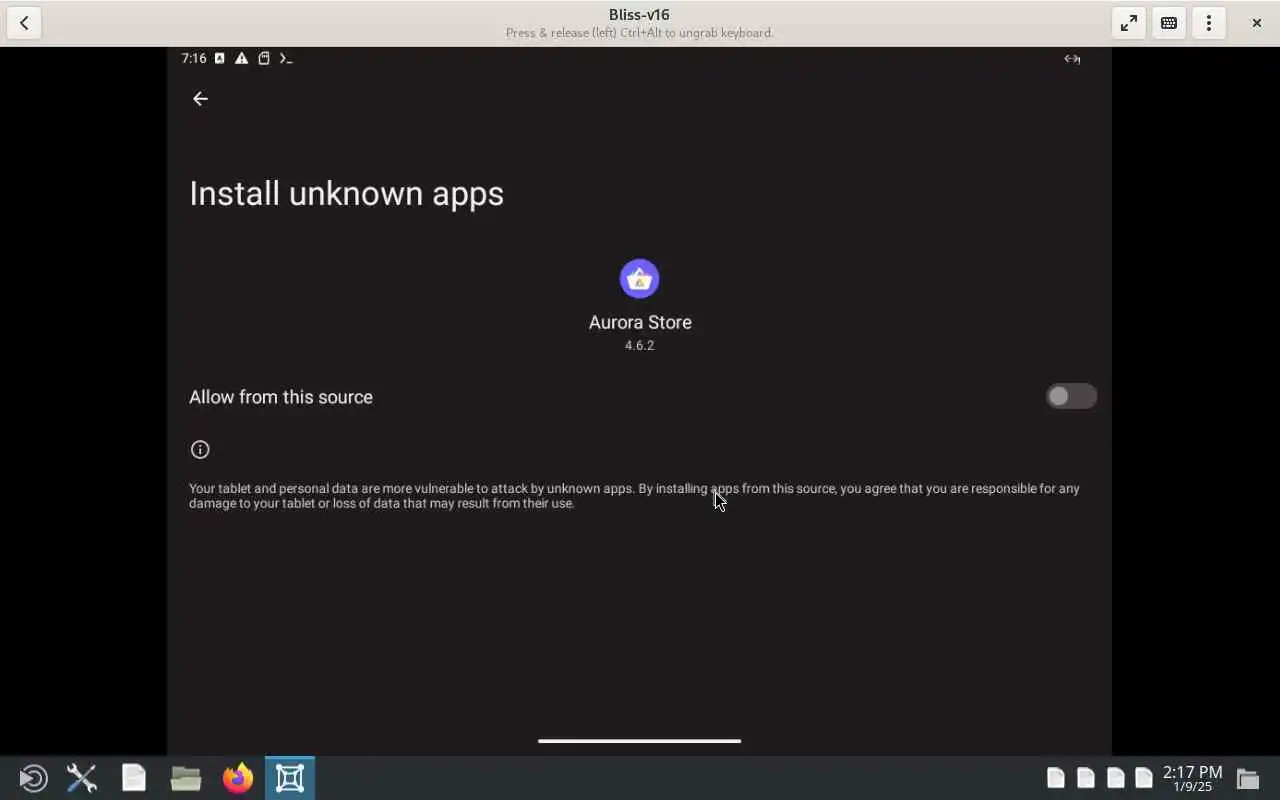Viewport: 1280px width, 800px height.
Task: Open the text document icon in taskbar
Action: pos(134,778)
